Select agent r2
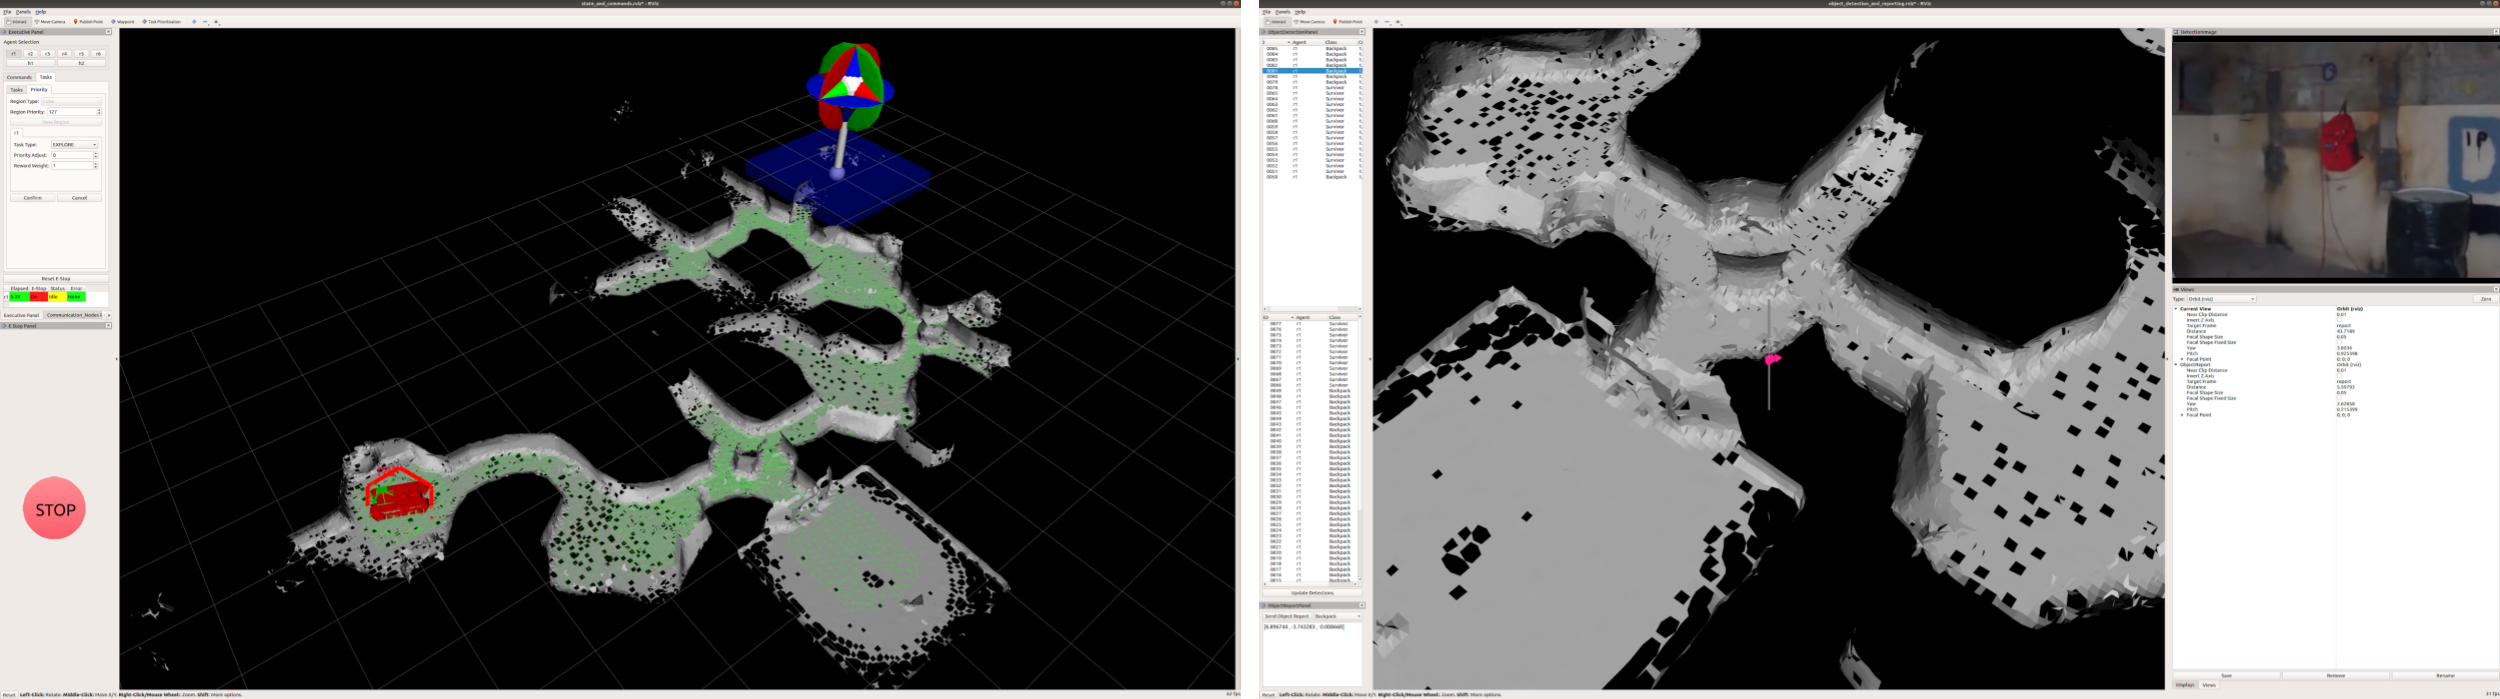 [x=30, y=54]
